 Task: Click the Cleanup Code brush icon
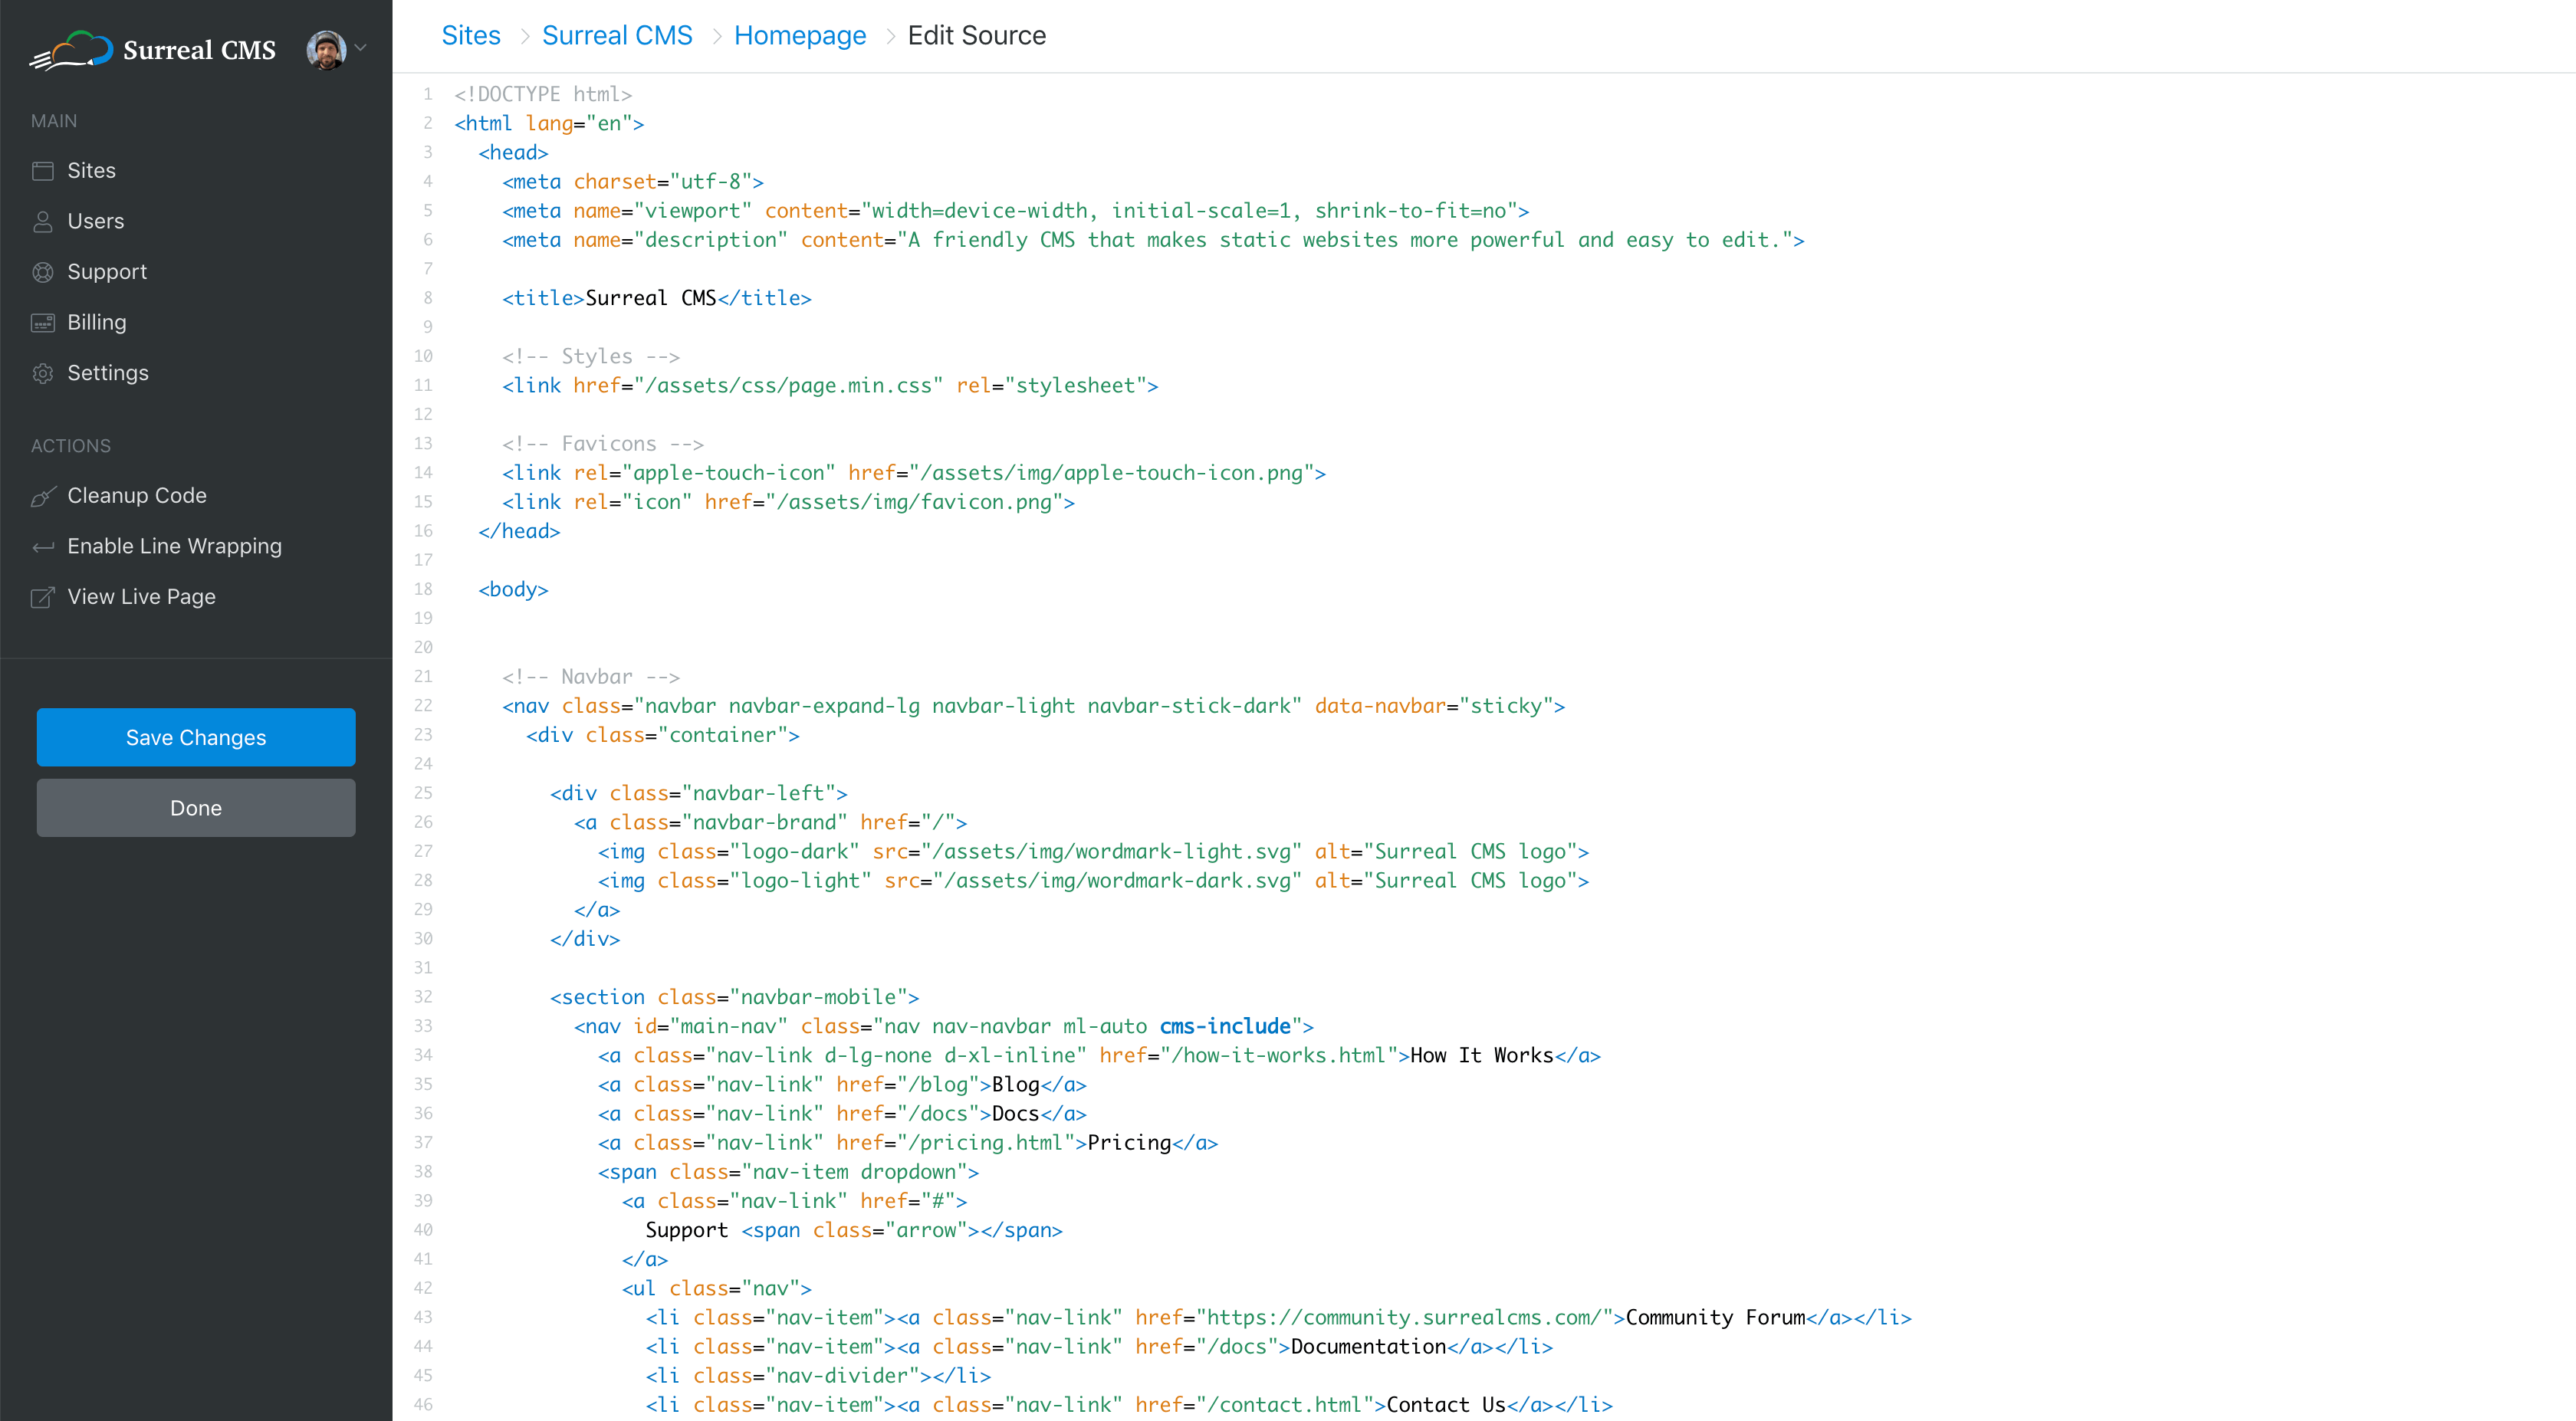tap(42, 496)
